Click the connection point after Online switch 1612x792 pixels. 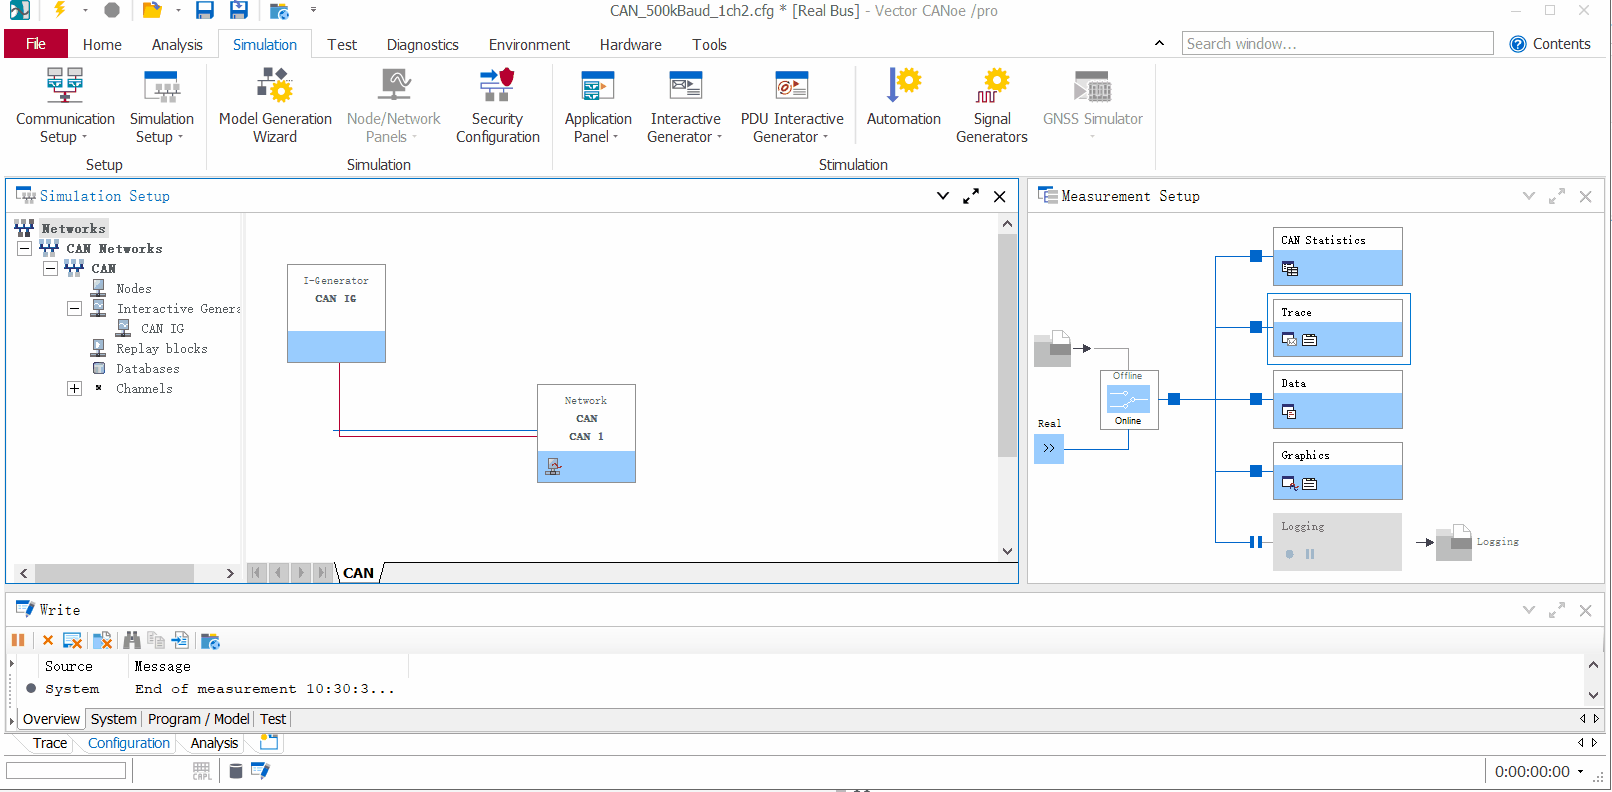point(1174,399)
